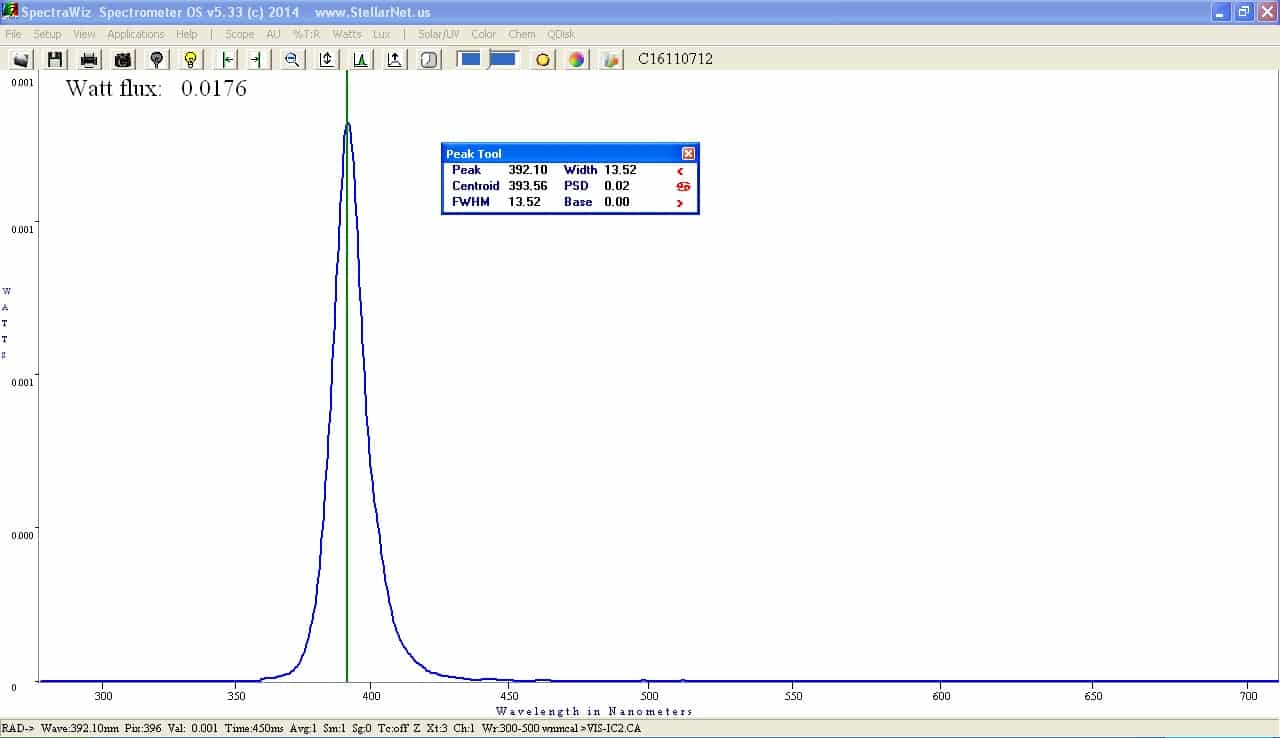This screenshot has width=1280, height=738.
Task: Open the File menu
Action: coord(13,34)
